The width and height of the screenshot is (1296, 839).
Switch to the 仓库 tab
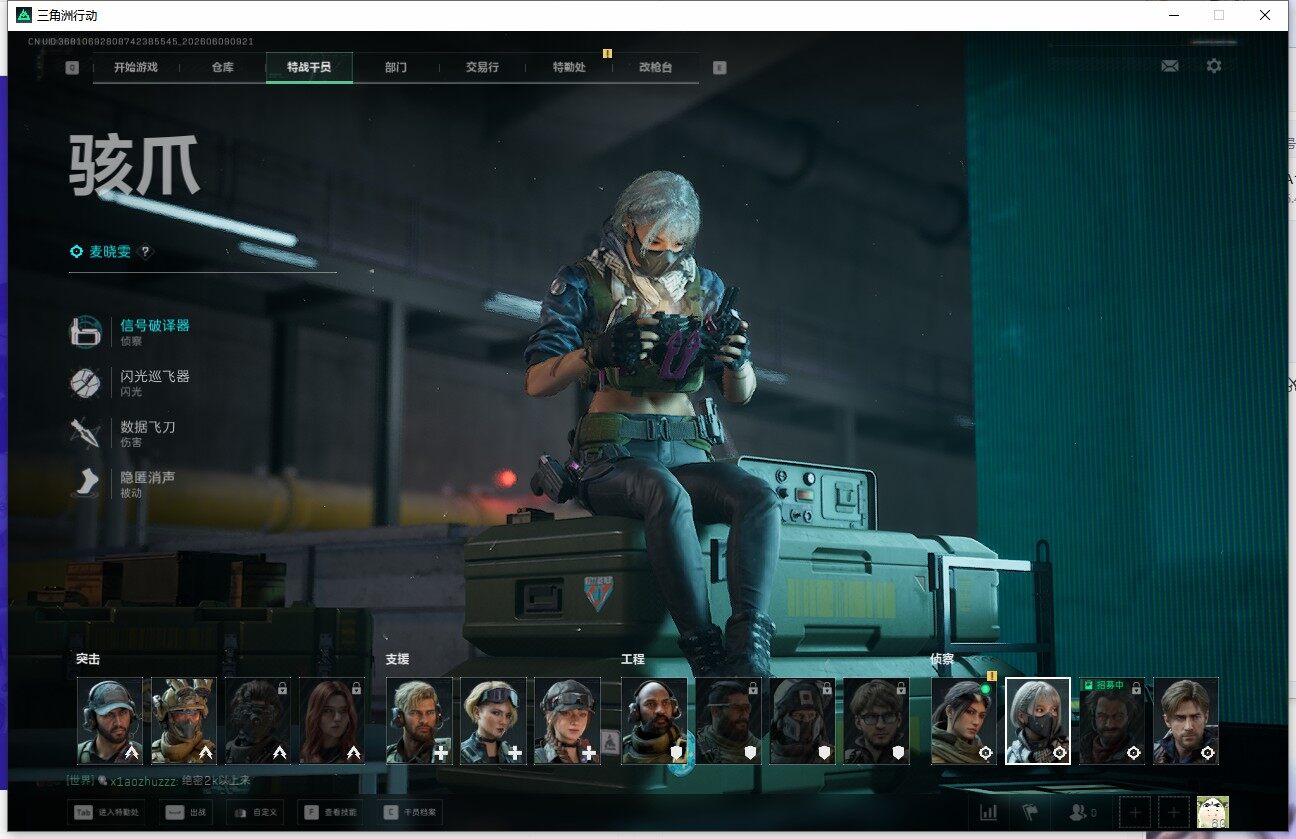pyautogui.click(x=222, y=68)
